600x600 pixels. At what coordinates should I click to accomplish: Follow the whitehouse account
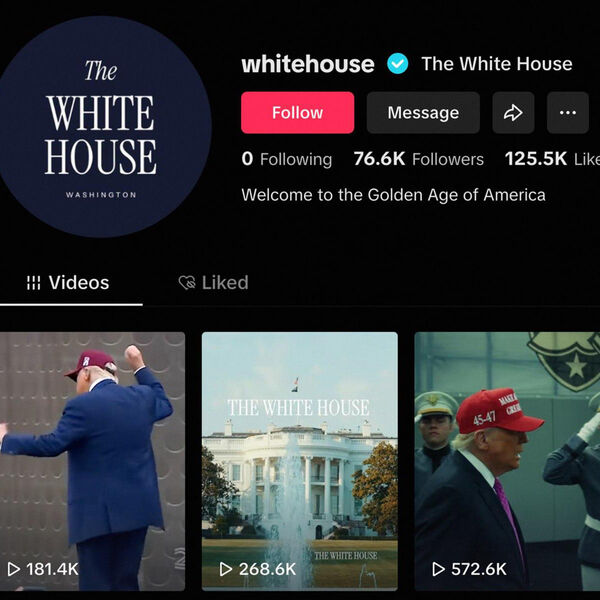(297, 112)
